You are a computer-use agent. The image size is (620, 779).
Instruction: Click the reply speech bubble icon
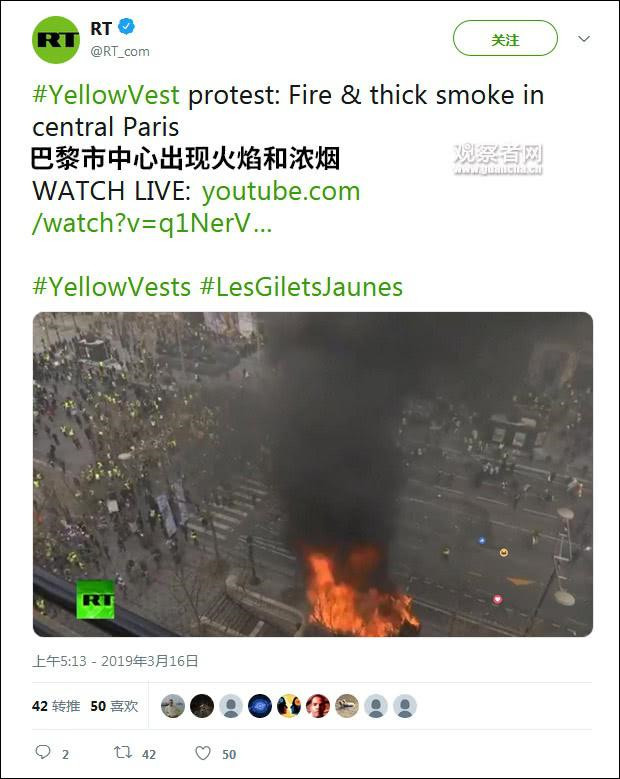point(43,752)
